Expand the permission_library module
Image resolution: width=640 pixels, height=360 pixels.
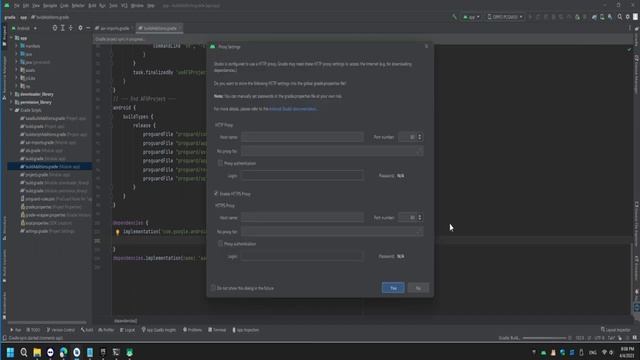coord(11,102)
